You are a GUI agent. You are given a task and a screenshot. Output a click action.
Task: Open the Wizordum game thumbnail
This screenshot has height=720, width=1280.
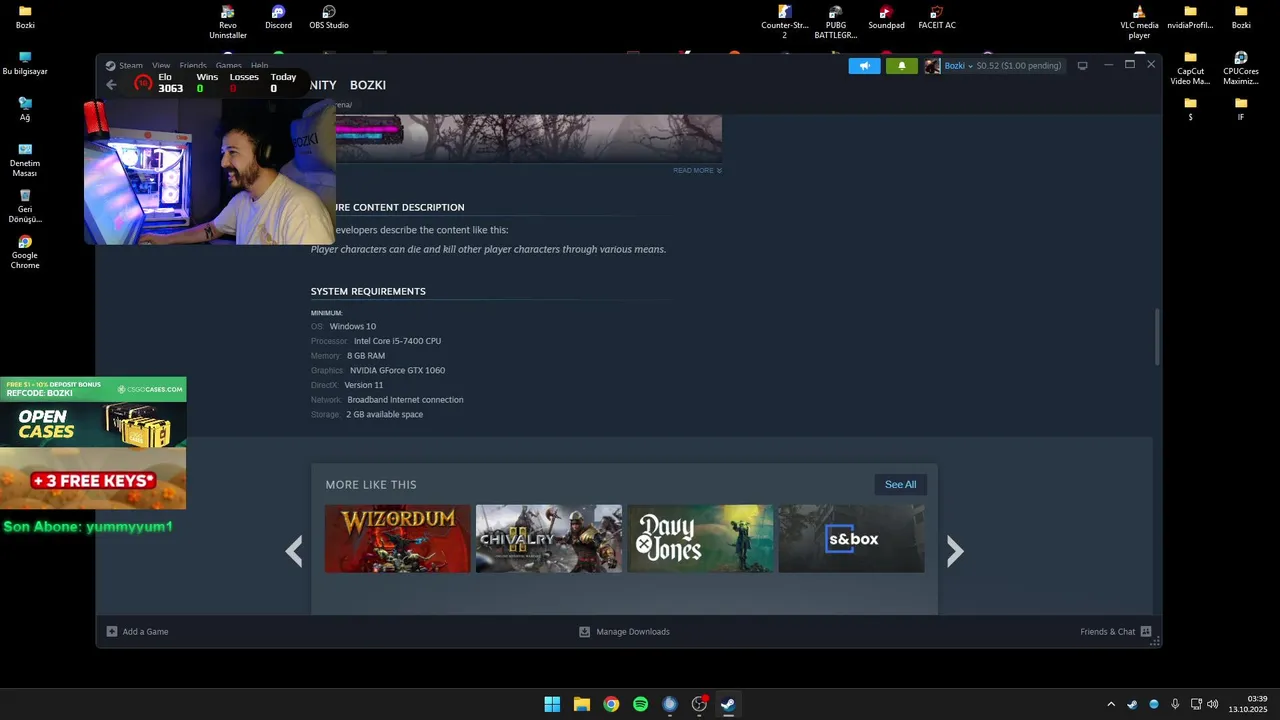pos(398,539)
